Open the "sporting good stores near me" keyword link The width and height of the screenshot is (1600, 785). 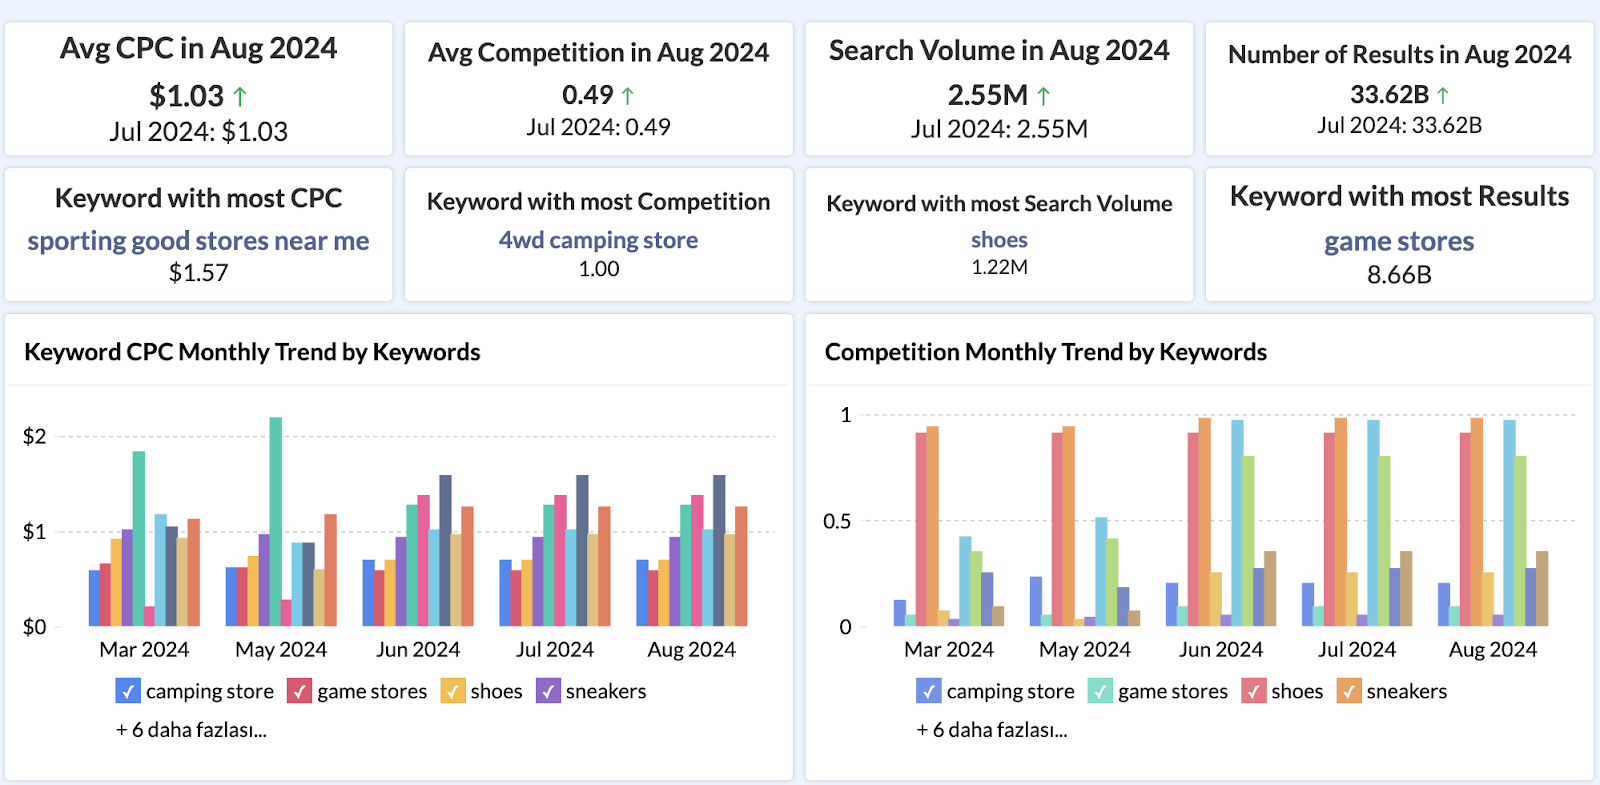(x=198, y=241)
